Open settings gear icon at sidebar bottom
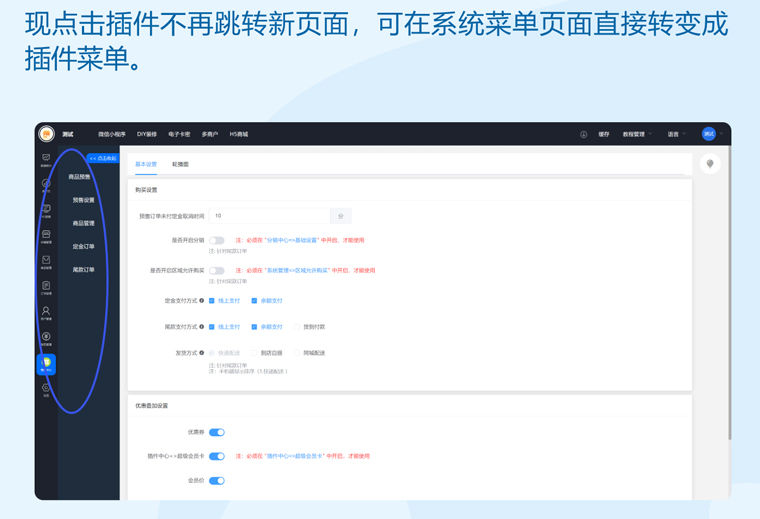The height and width of the screenshot is (519, 760). (x=46, y=389)
